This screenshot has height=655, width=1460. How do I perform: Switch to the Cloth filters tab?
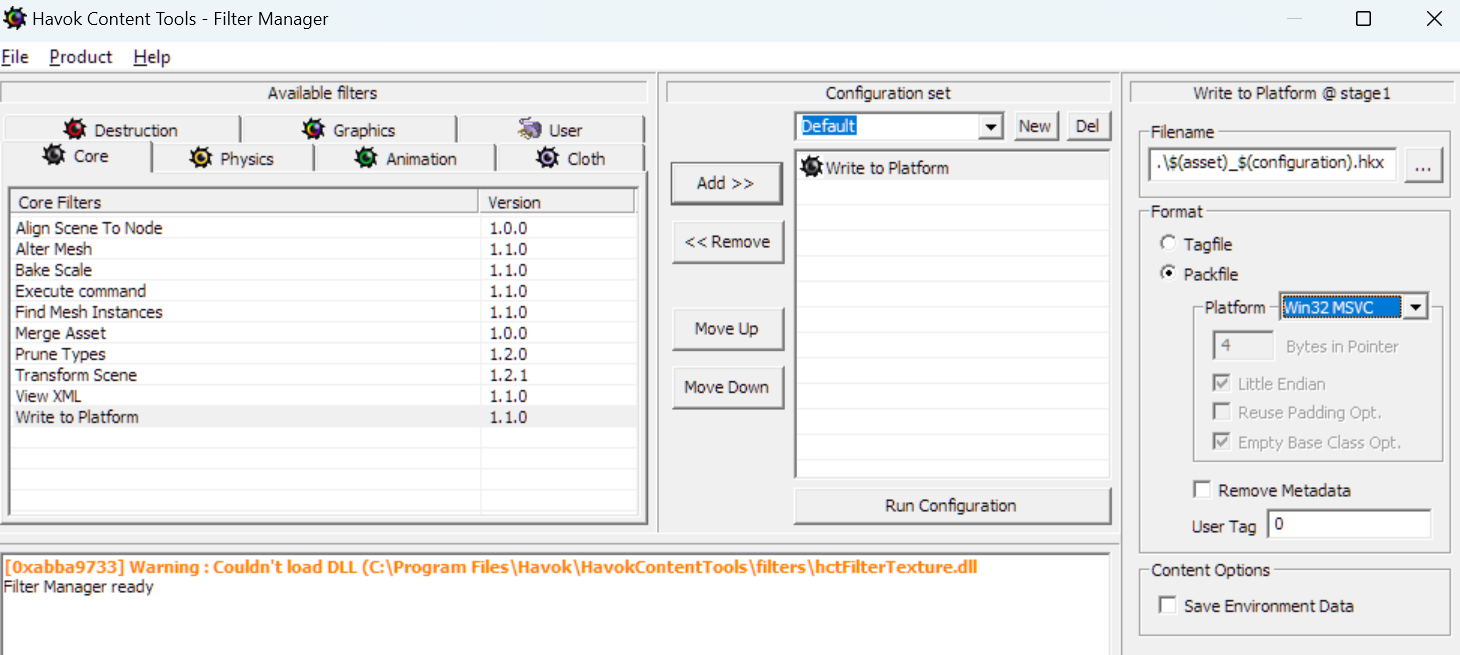point(571,158)
